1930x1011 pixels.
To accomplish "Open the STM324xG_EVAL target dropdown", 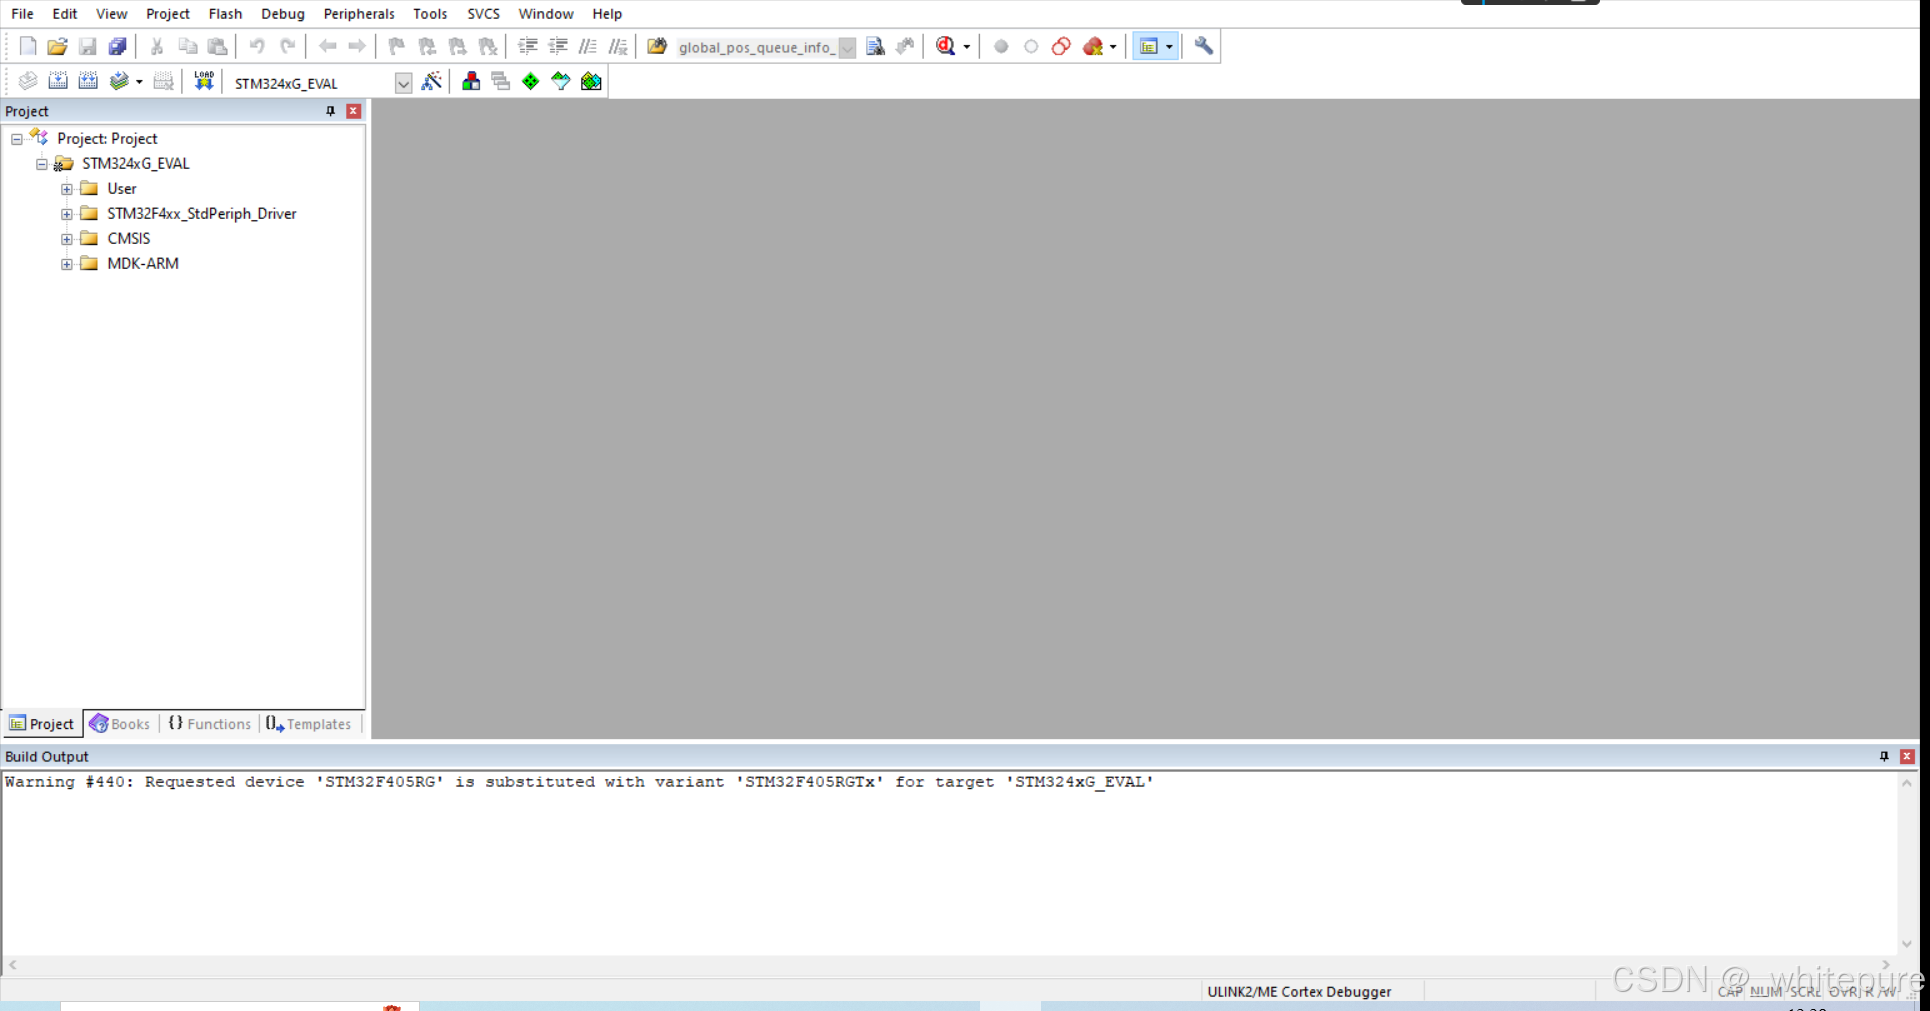I will 403,83.
